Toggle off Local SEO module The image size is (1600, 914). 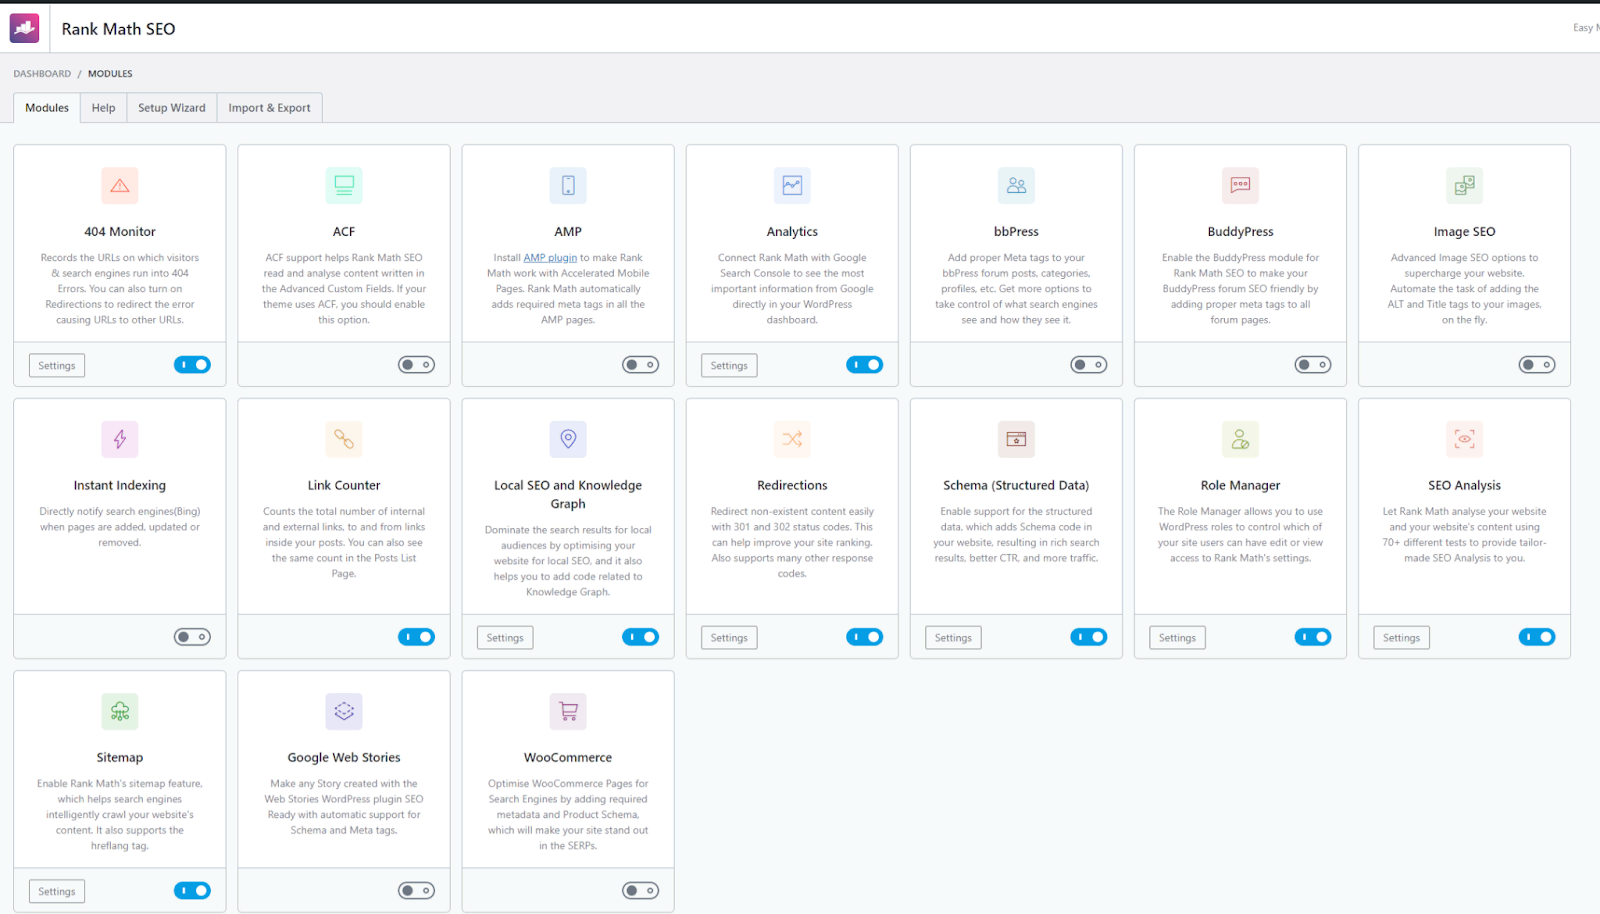(x=640, y=637)
